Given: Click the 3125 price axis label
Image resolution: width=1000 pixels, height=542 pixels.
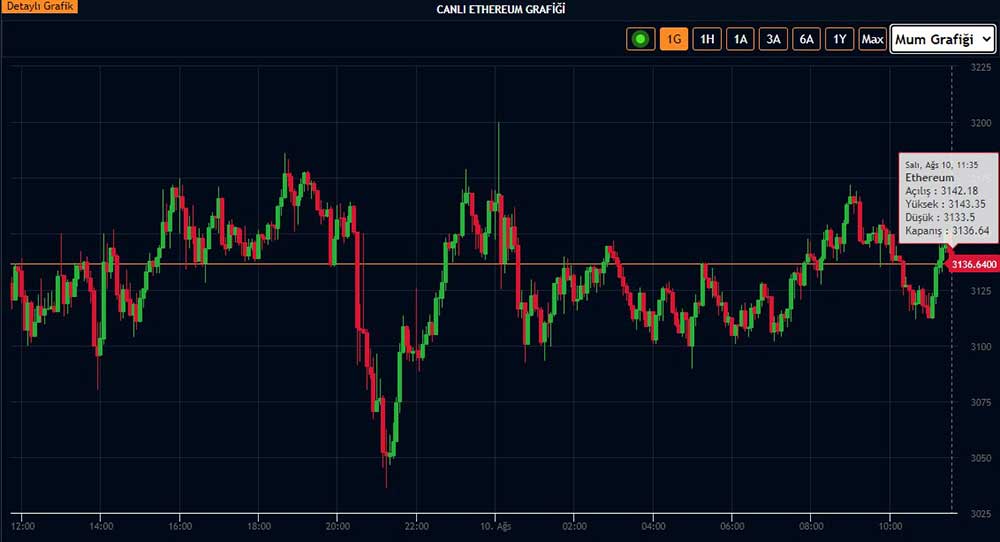Looking at the screenshot, I should click(981, 291).
